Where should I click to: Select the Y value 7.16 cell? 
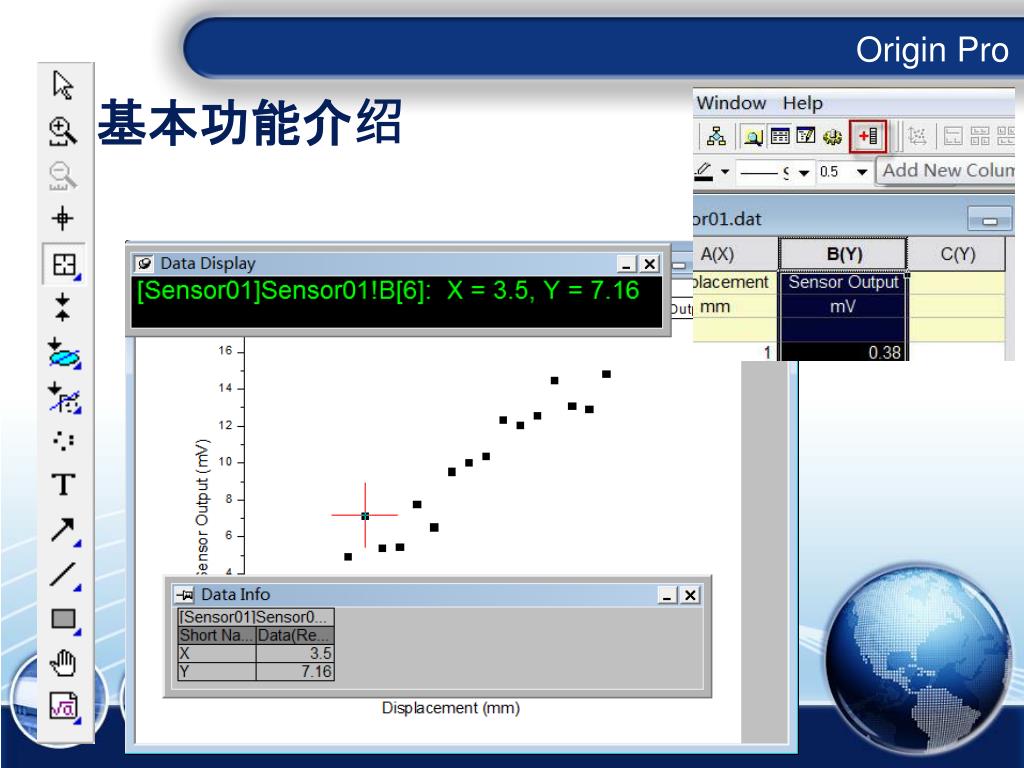pos(295,672)
